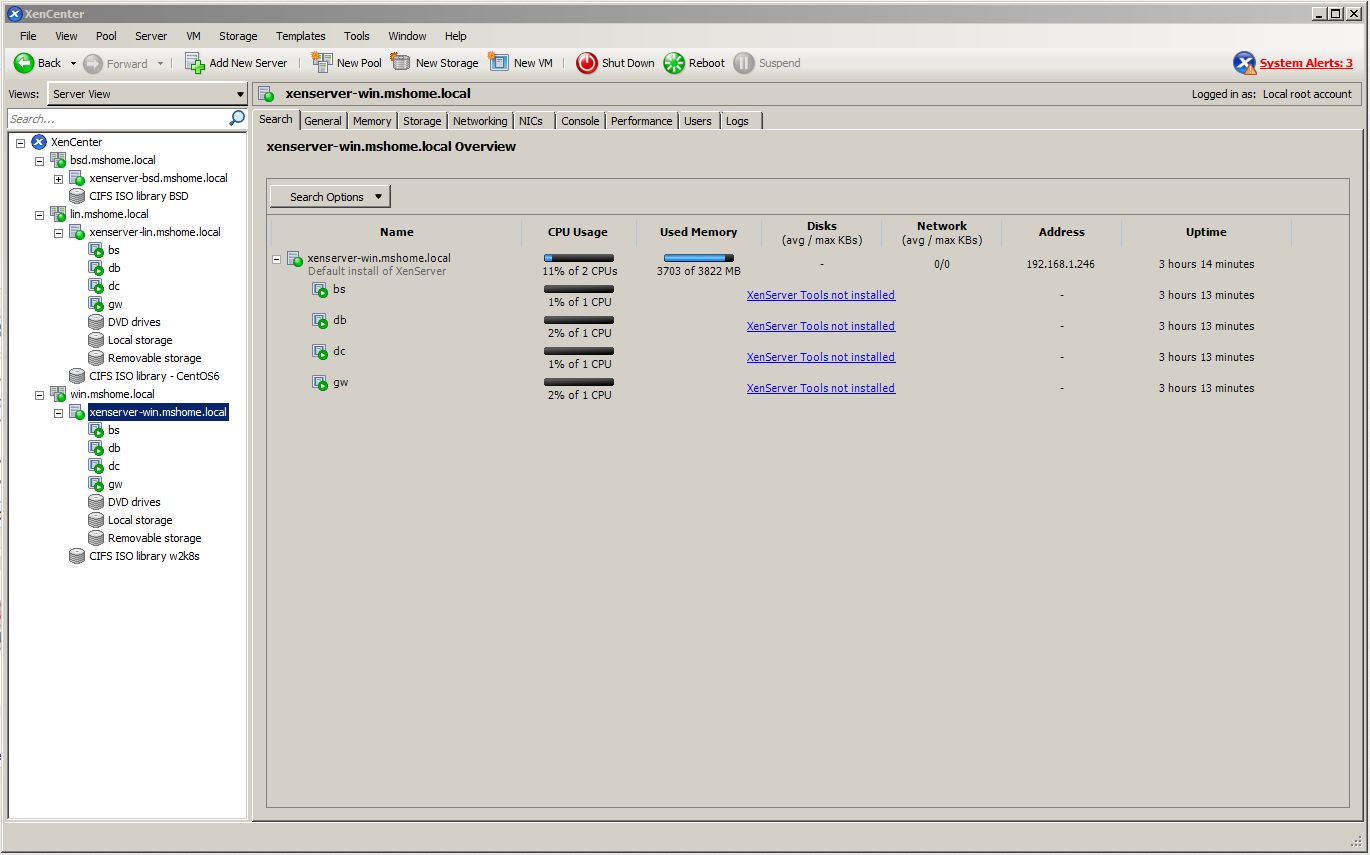Screen dimensions: 1370x855
Task: Open the Server View dropdown
Action: 240,94
